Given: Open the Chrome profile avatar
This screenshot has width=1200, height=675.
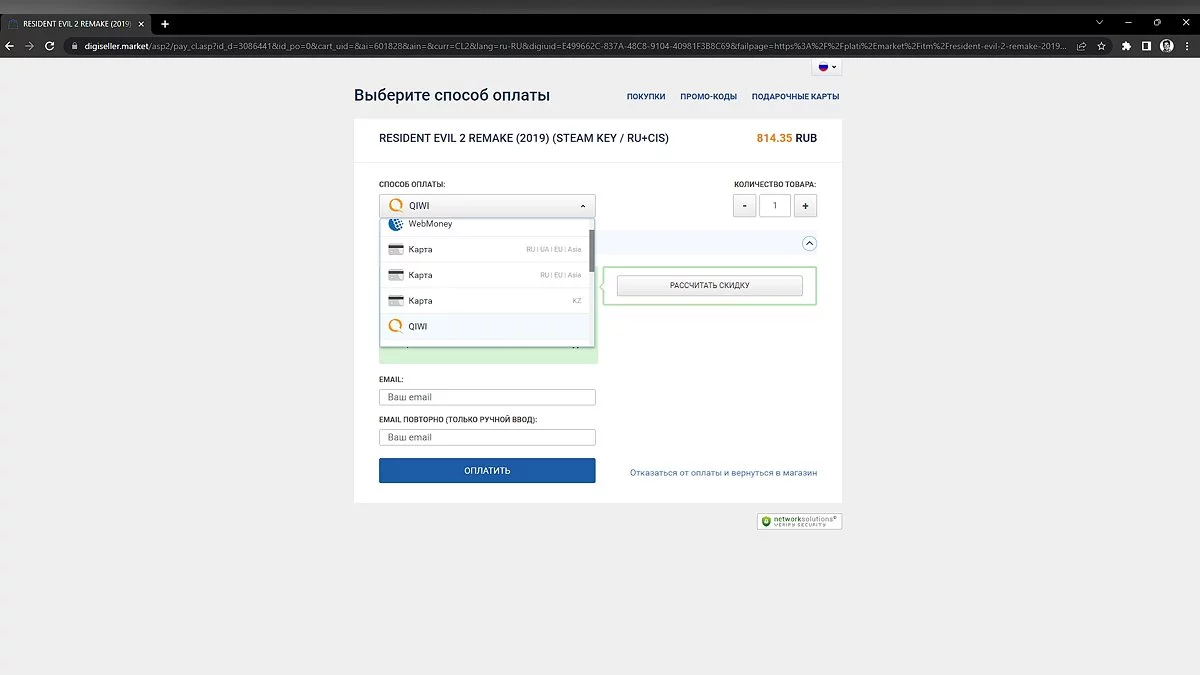Looking at the screenshot, I should (x=1166, y=46).
